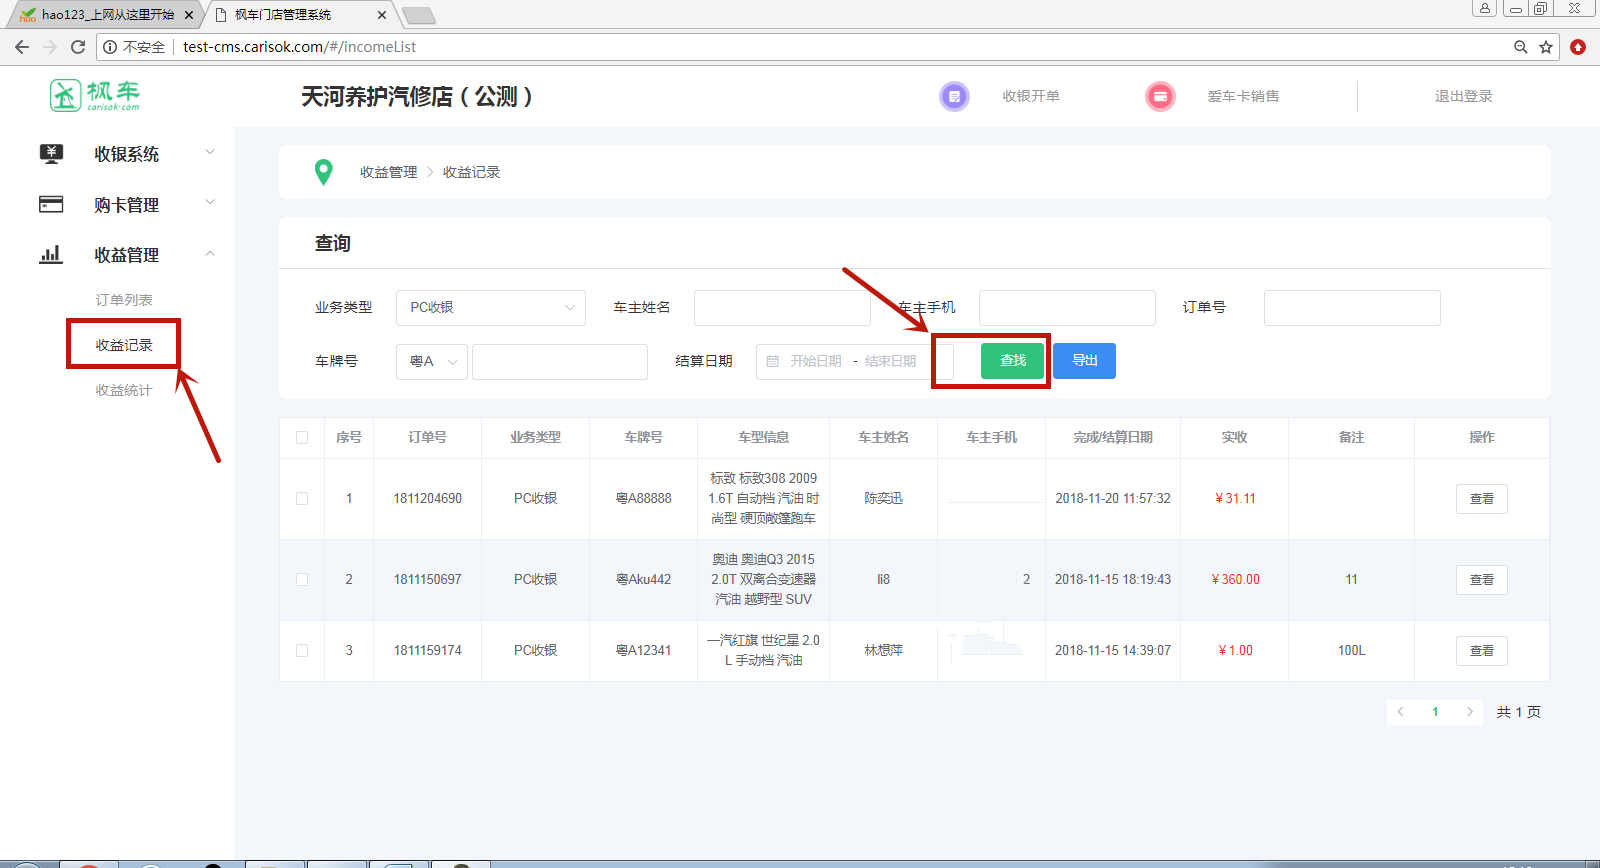Click the calendar icon in the settlement date field
Screen dimensions: 1600x868
773,361
